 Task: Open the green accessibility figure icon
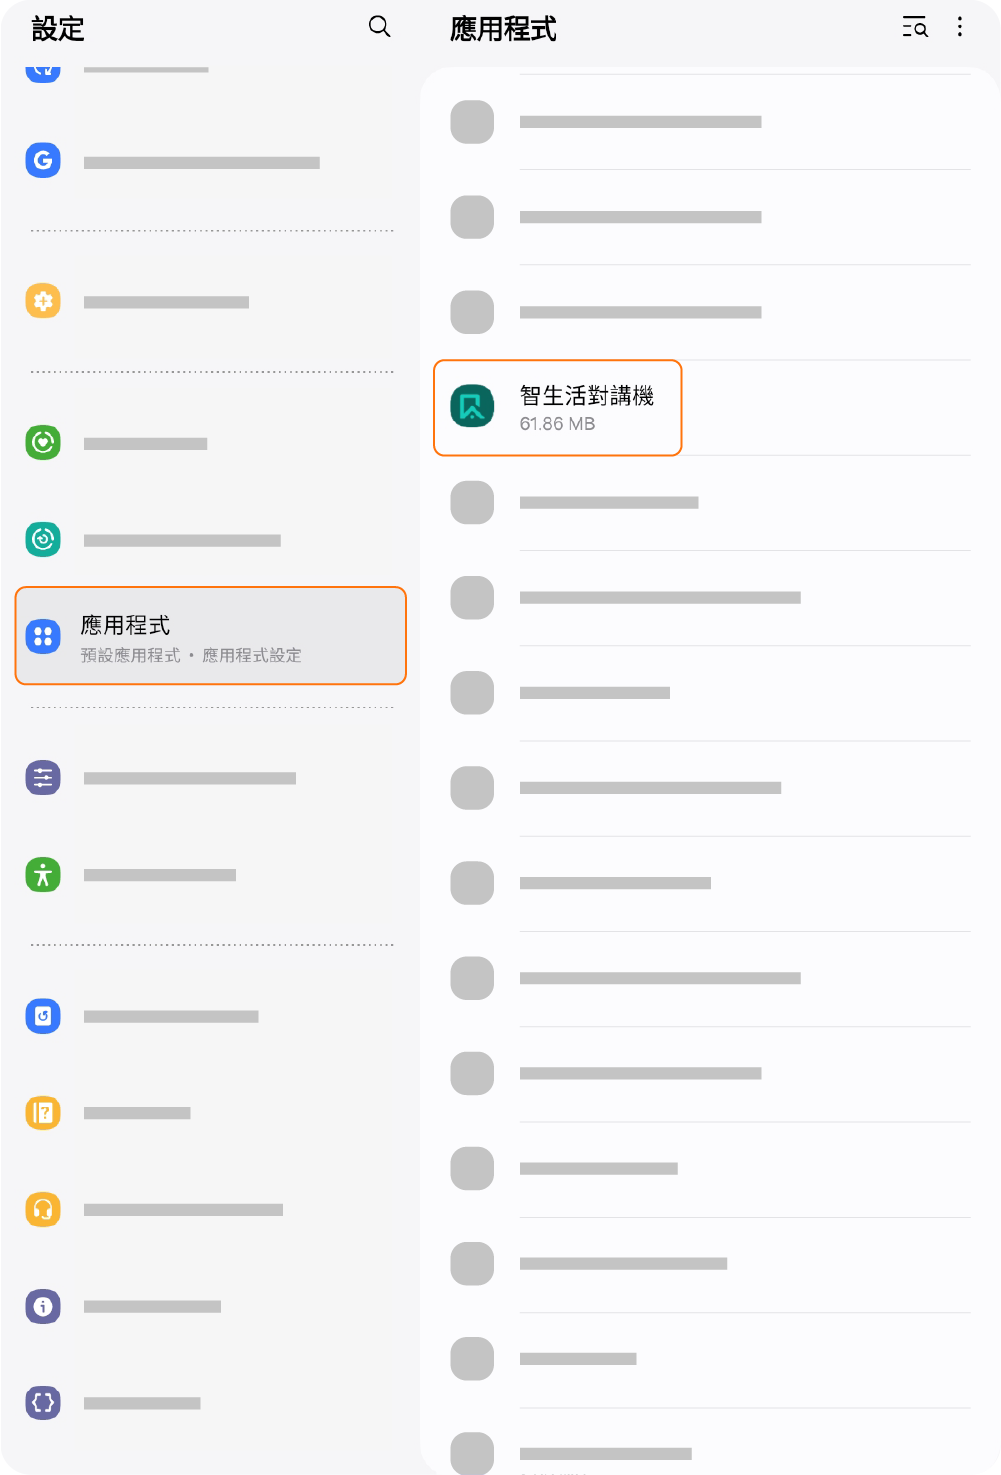coord(43,875)
